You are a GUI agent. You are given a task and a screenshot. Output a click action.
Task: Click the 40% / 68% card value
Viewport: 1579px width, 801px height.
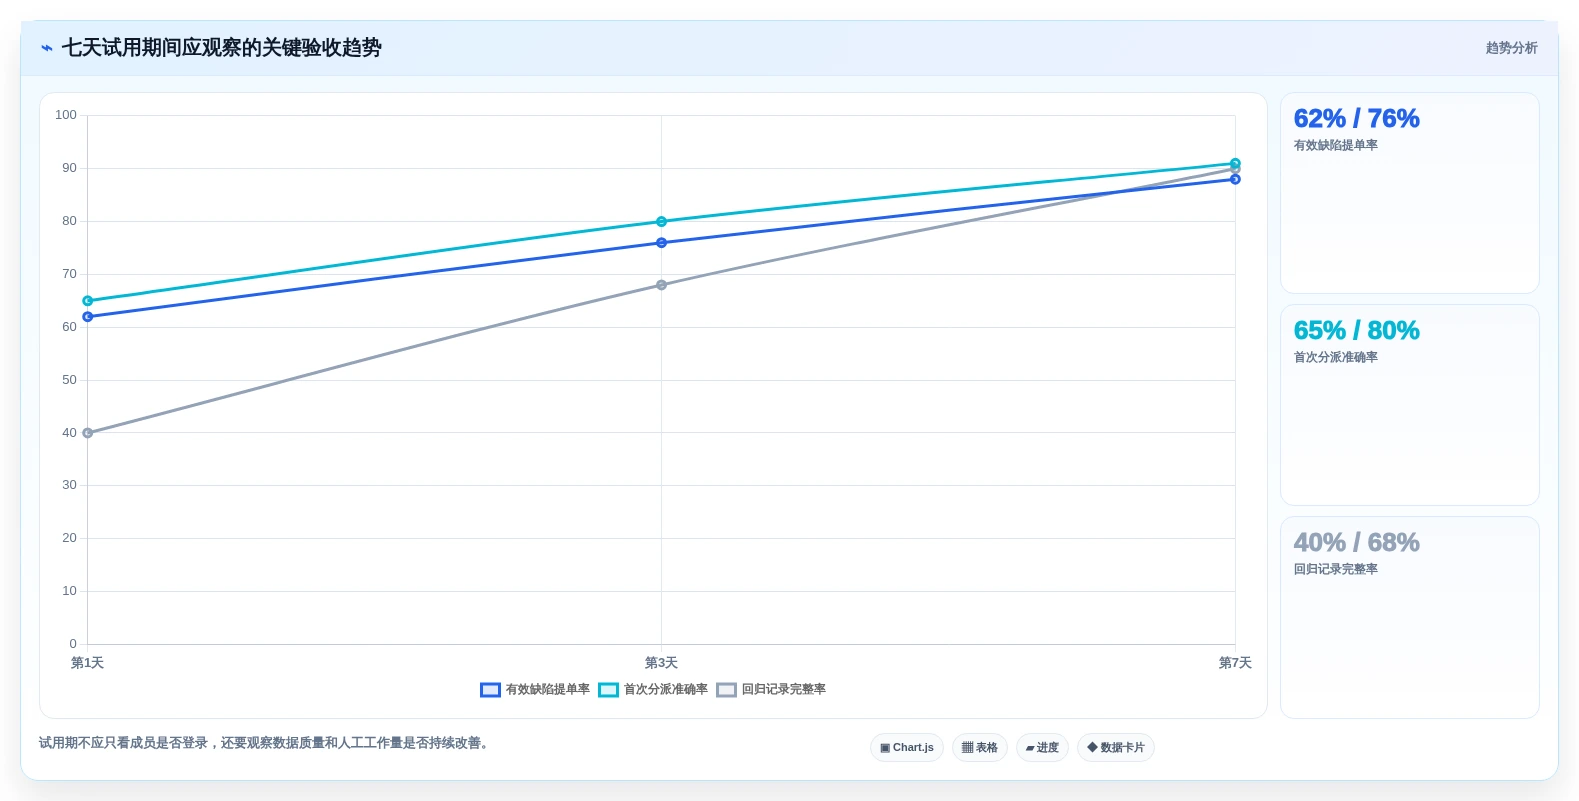pos(1356,543)
